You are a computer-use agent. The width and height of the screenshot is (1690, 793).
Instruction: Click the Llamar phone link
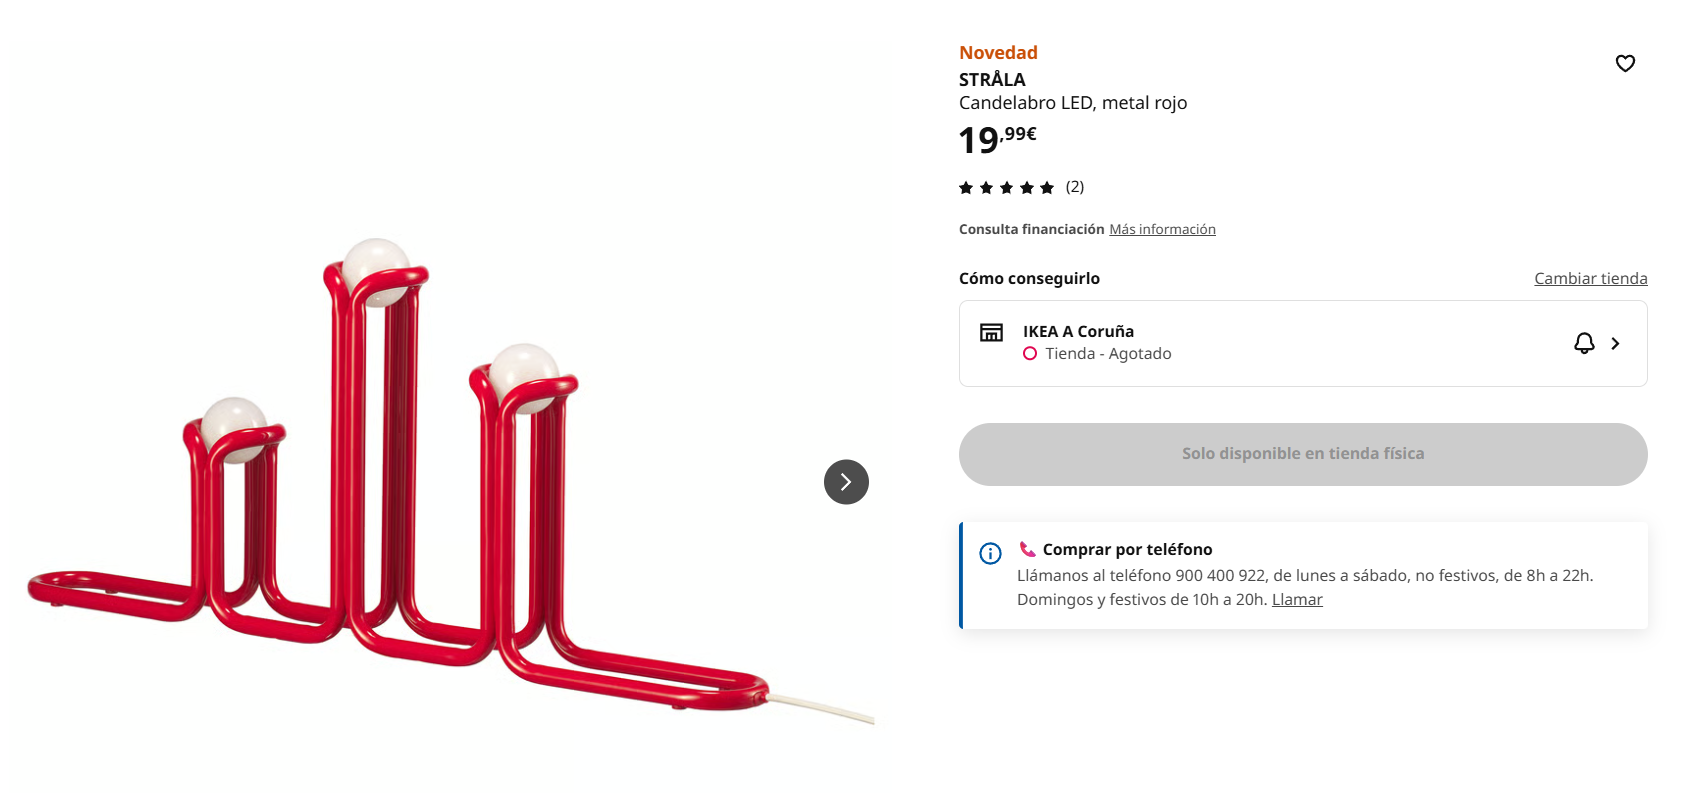1297,599
